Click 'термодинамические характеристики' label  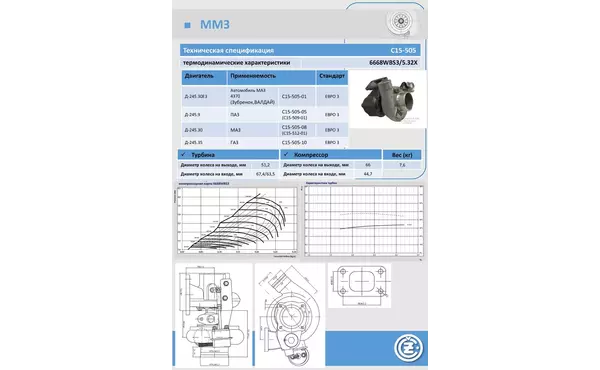click(x=236, y=63)
